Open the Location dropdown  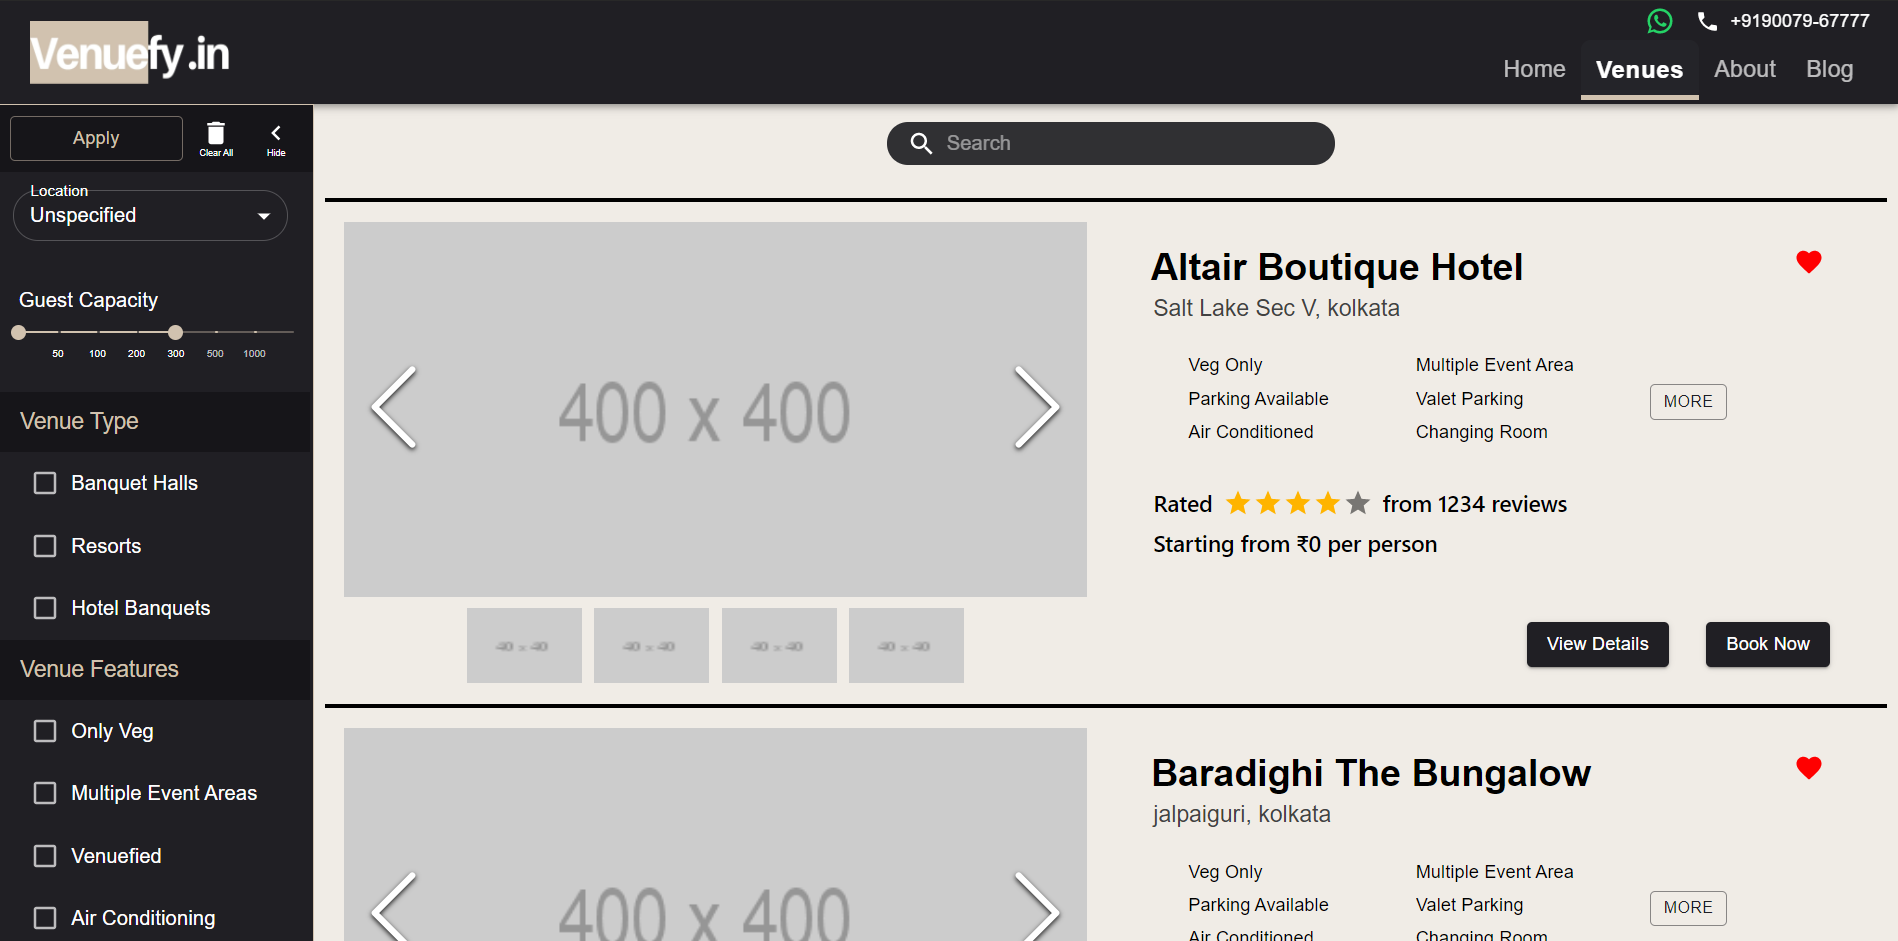coord(150,215)
